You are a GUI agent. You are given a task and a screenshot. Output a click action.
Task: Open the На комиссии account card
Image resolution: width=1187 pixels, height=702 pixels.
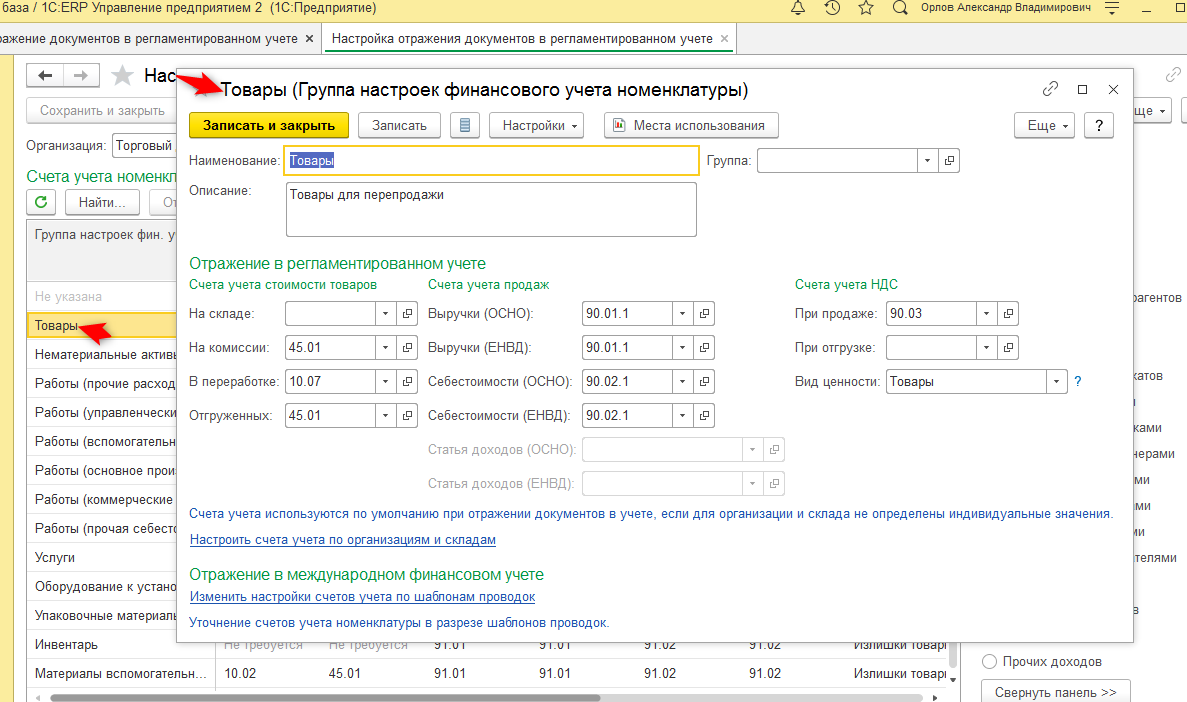407,348
